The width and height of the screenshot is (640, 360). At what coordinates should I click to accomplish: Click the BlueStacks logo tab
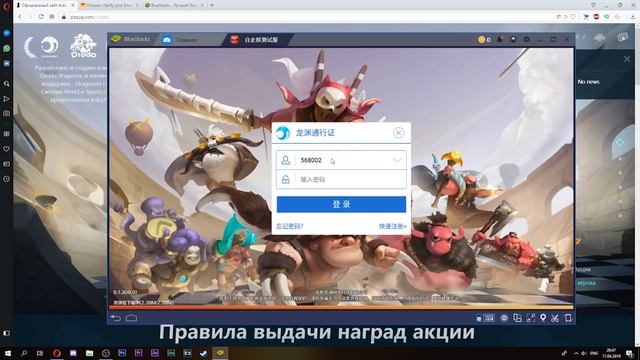click(131, 39)
